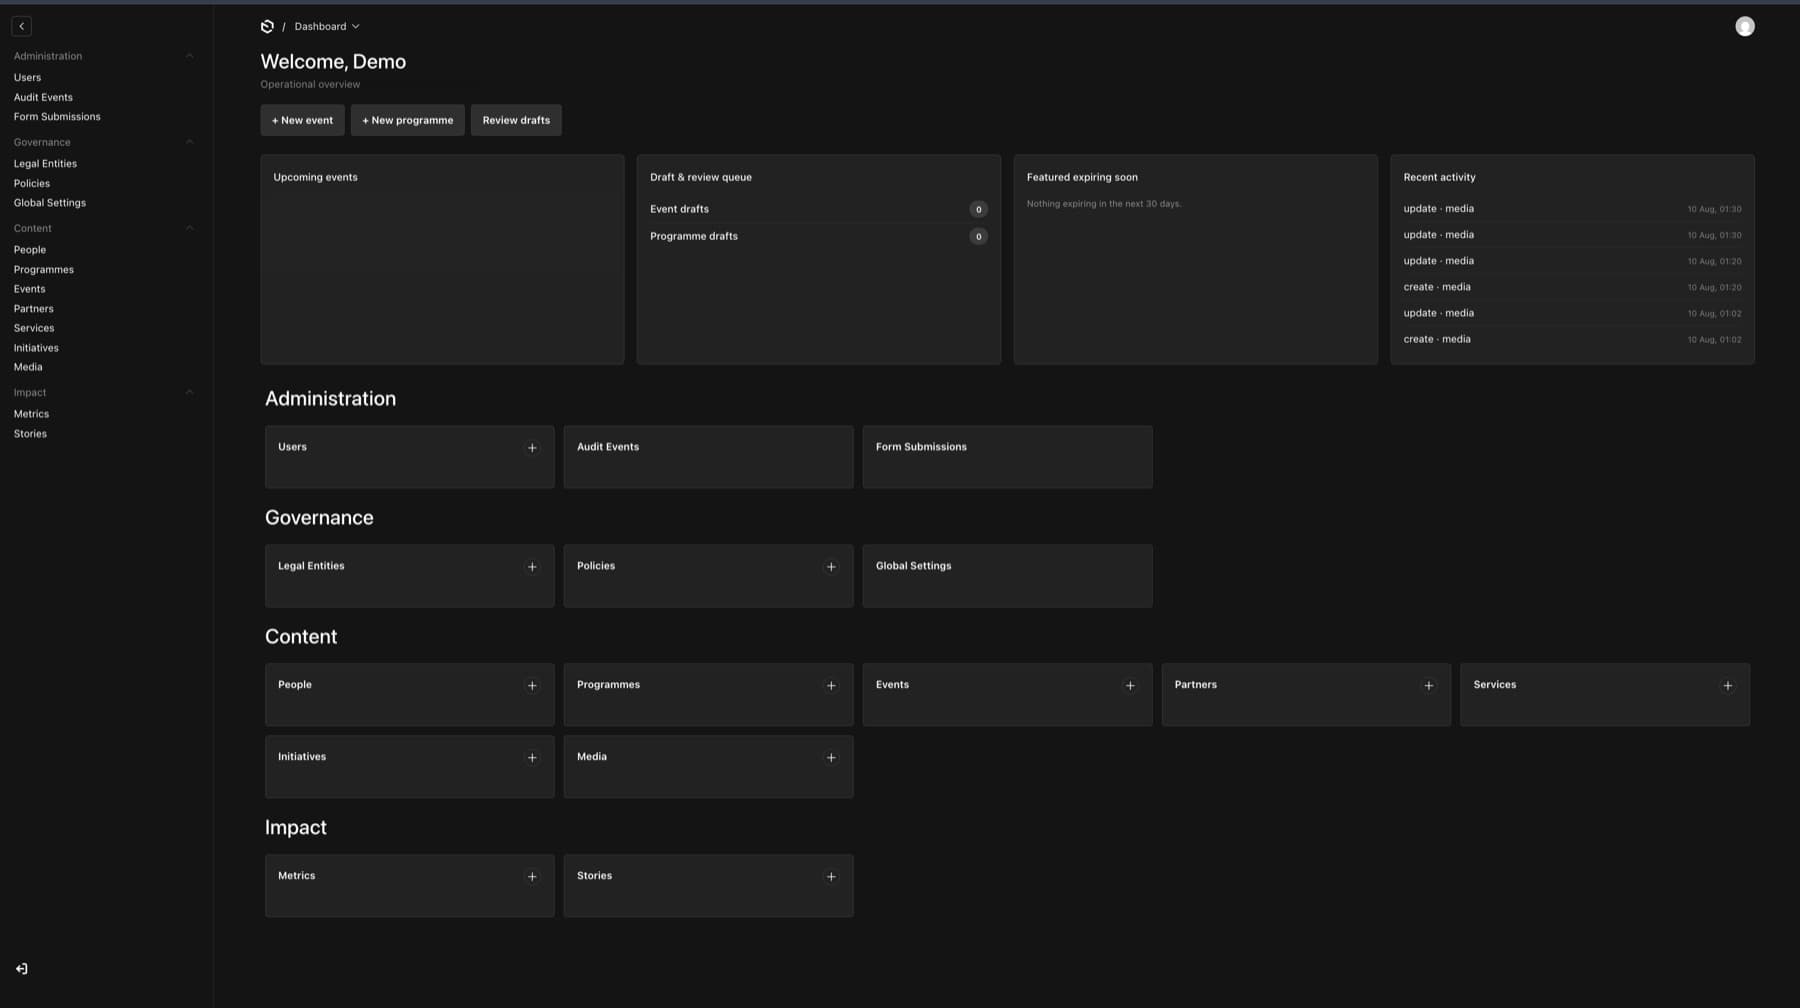1800x1008 pixels.
Task: Add a metric using the Metrics card plus
Action: [532, 877]
